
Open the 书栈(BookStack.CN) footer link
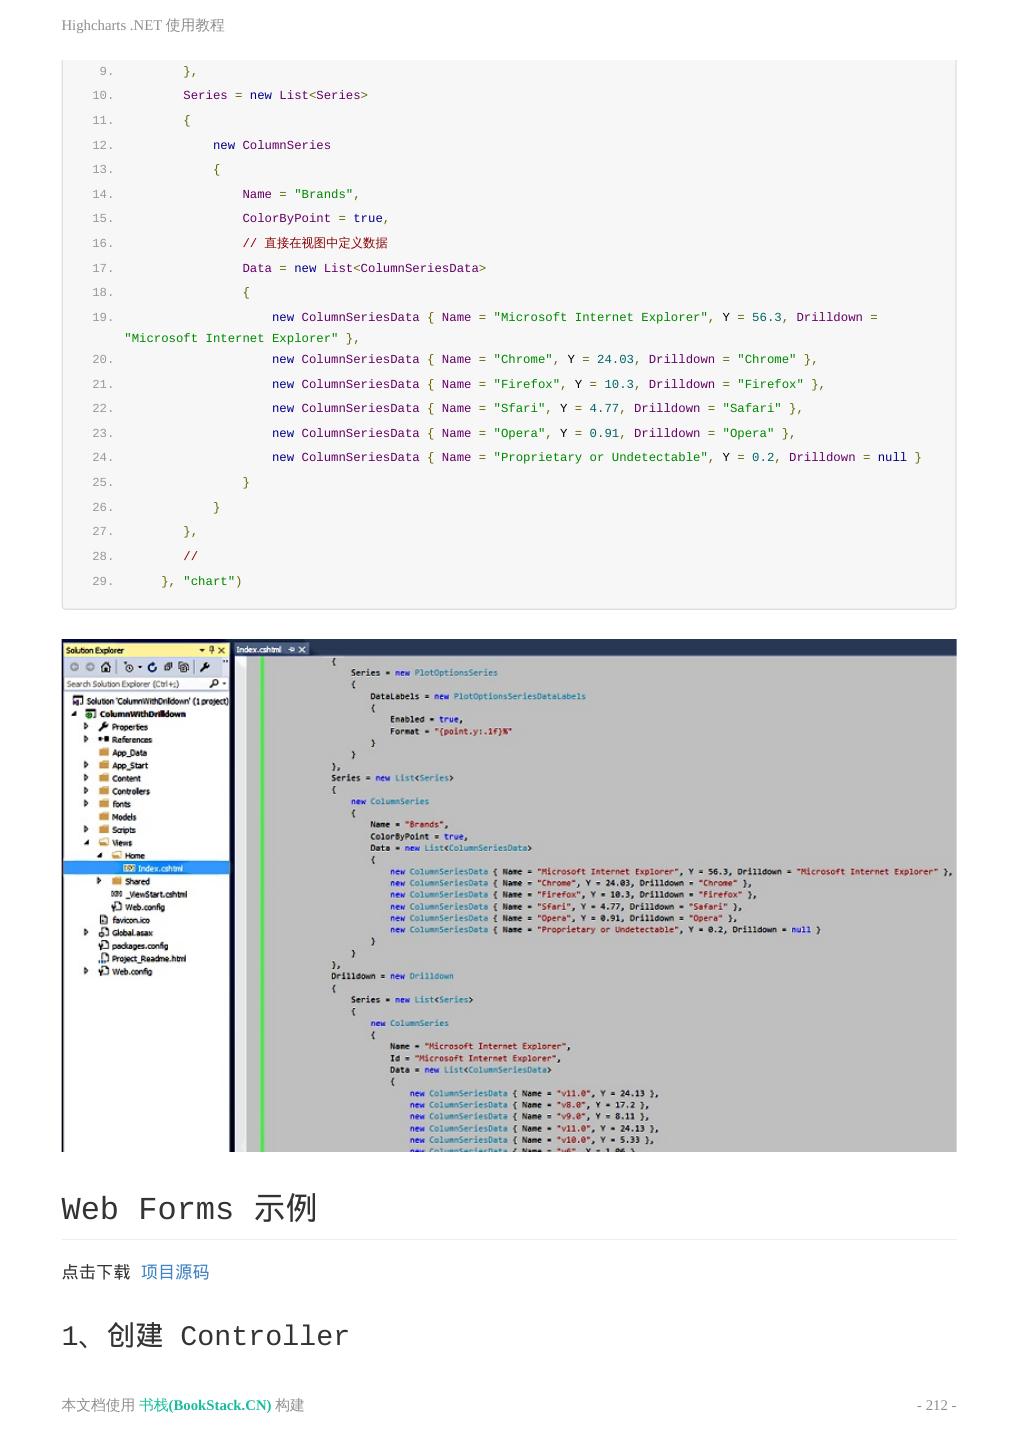[x=205, y=1405]
